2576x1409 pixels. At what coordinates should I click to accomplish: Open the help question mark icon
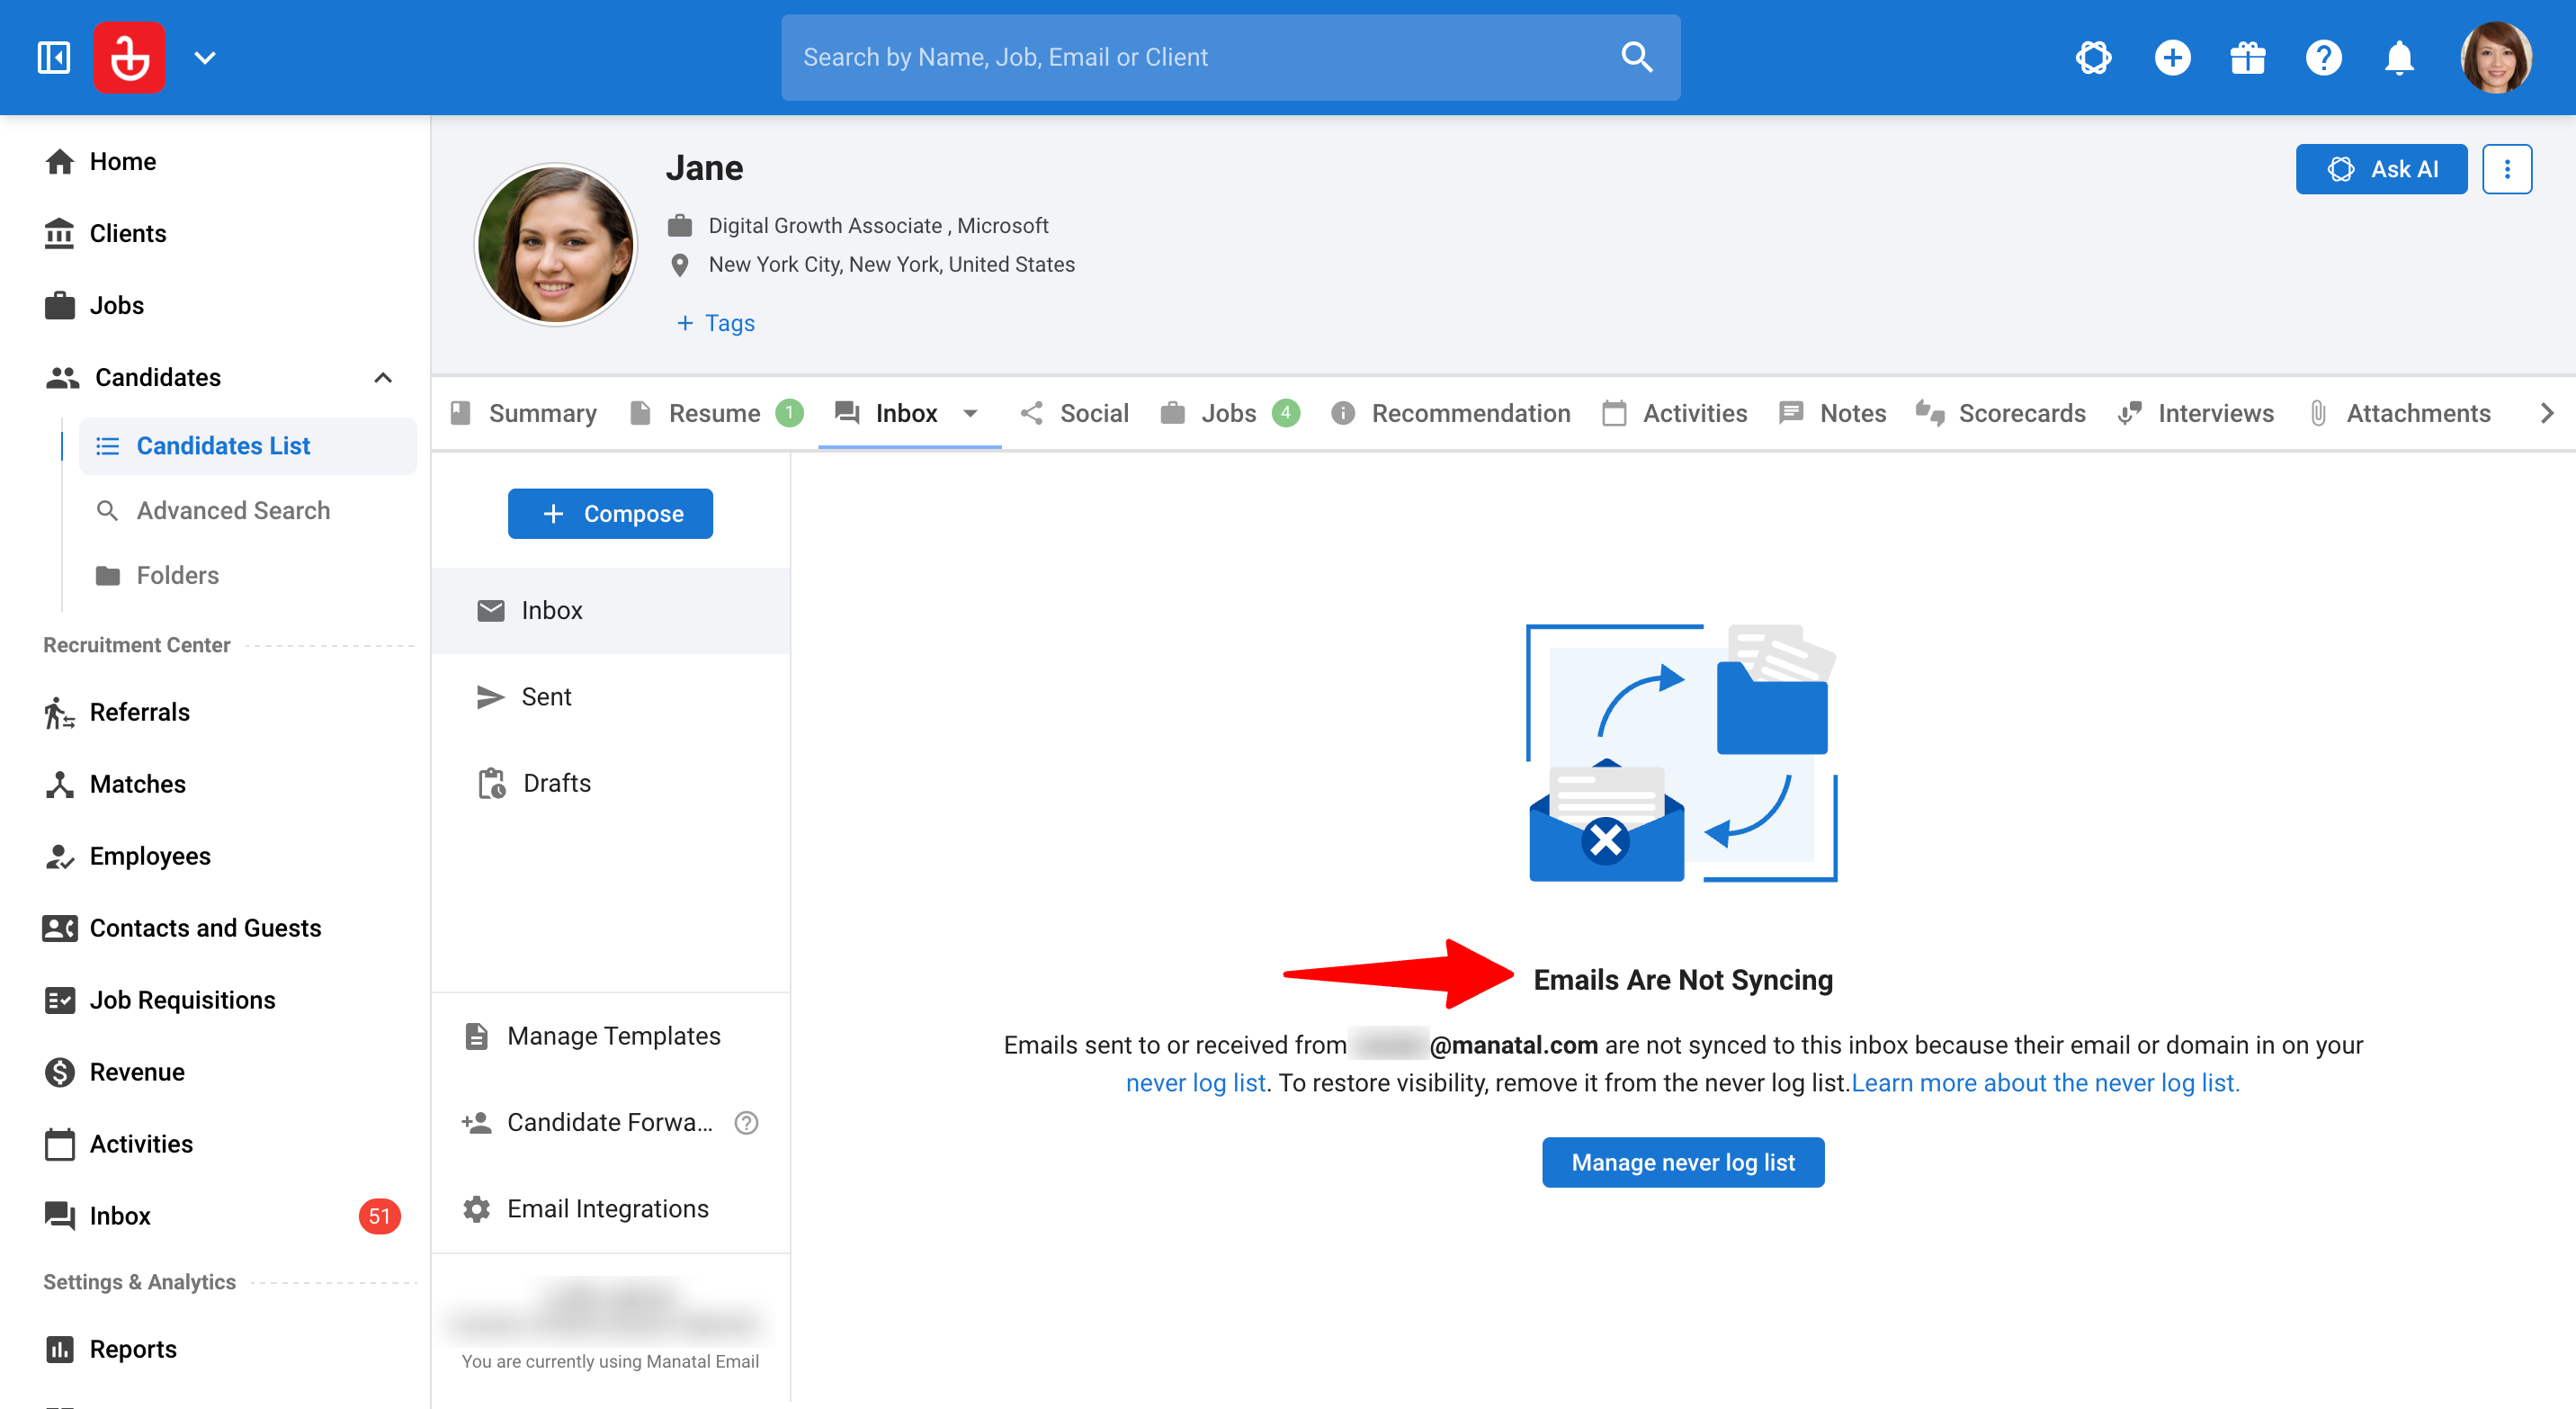pos(2323,57)
